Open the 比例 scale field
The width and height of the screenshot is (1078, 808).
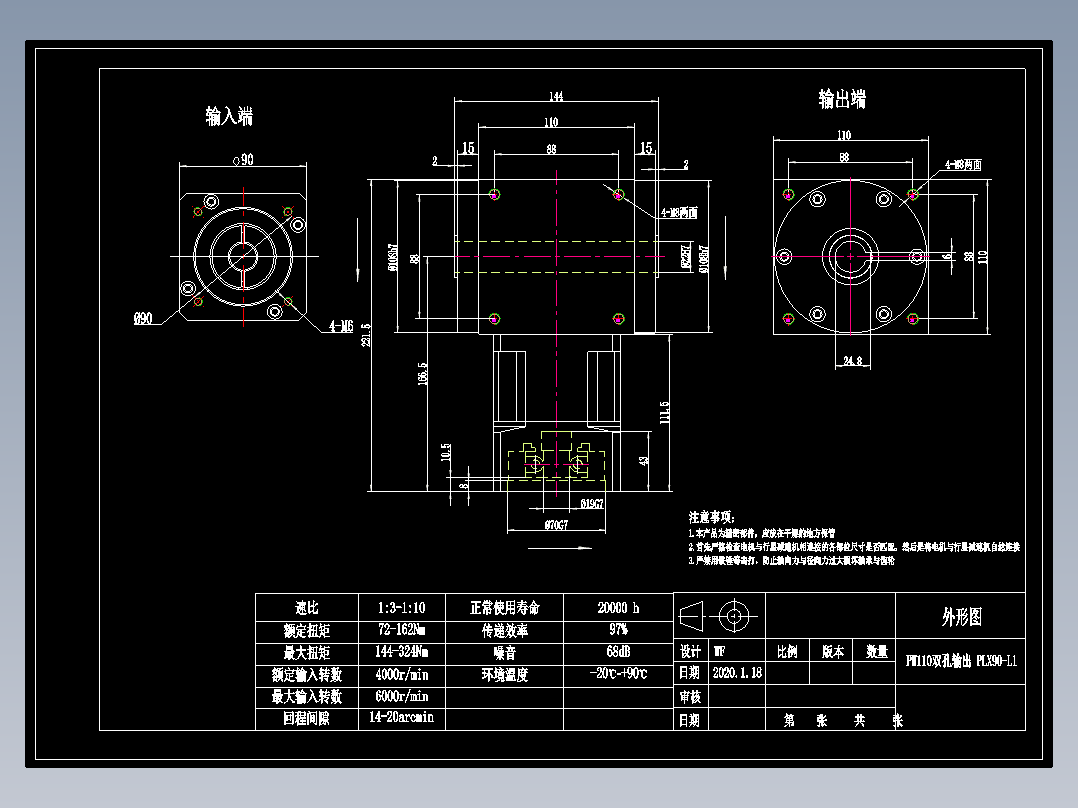coord(787,649)
